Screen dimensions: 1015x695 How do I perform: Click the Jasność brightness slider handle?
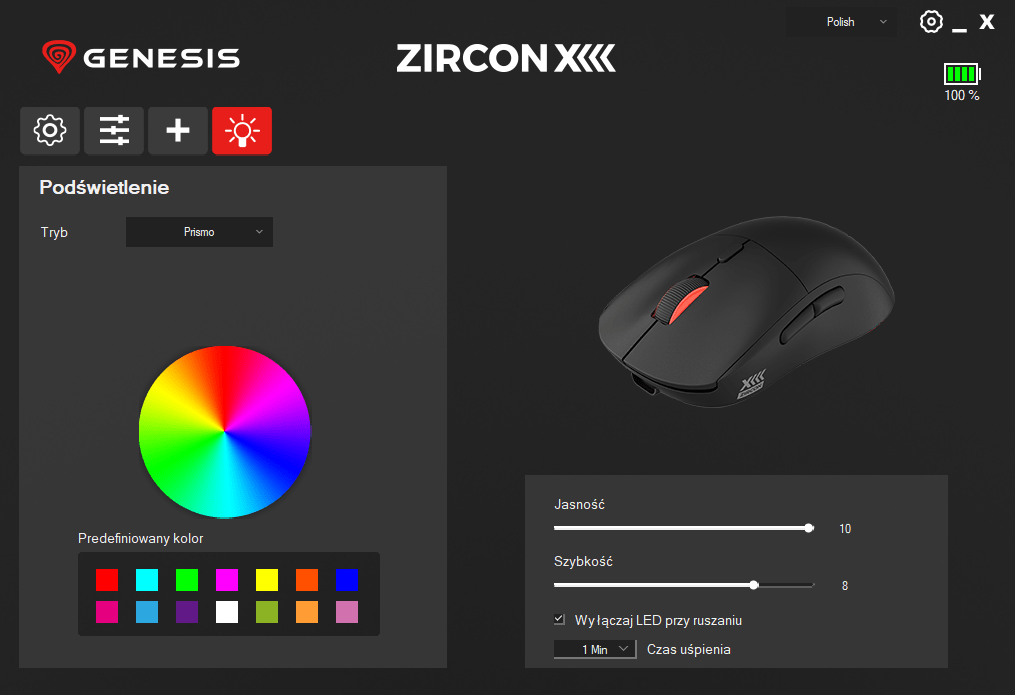809,528
